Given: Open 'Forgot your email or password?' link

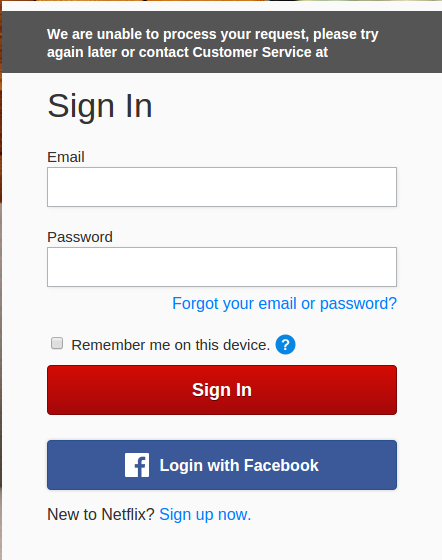Looking at the screenshot, I should click(284, 304).
